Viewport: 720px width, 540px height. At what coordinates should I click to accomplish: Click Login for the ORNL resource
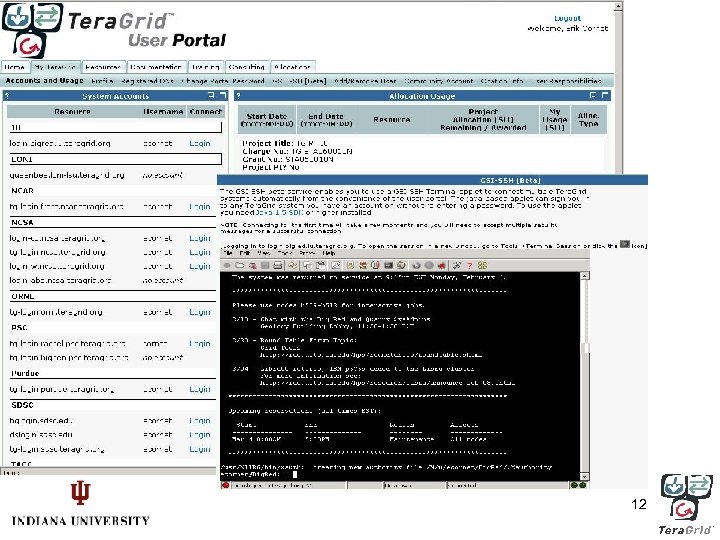point(200,312)
